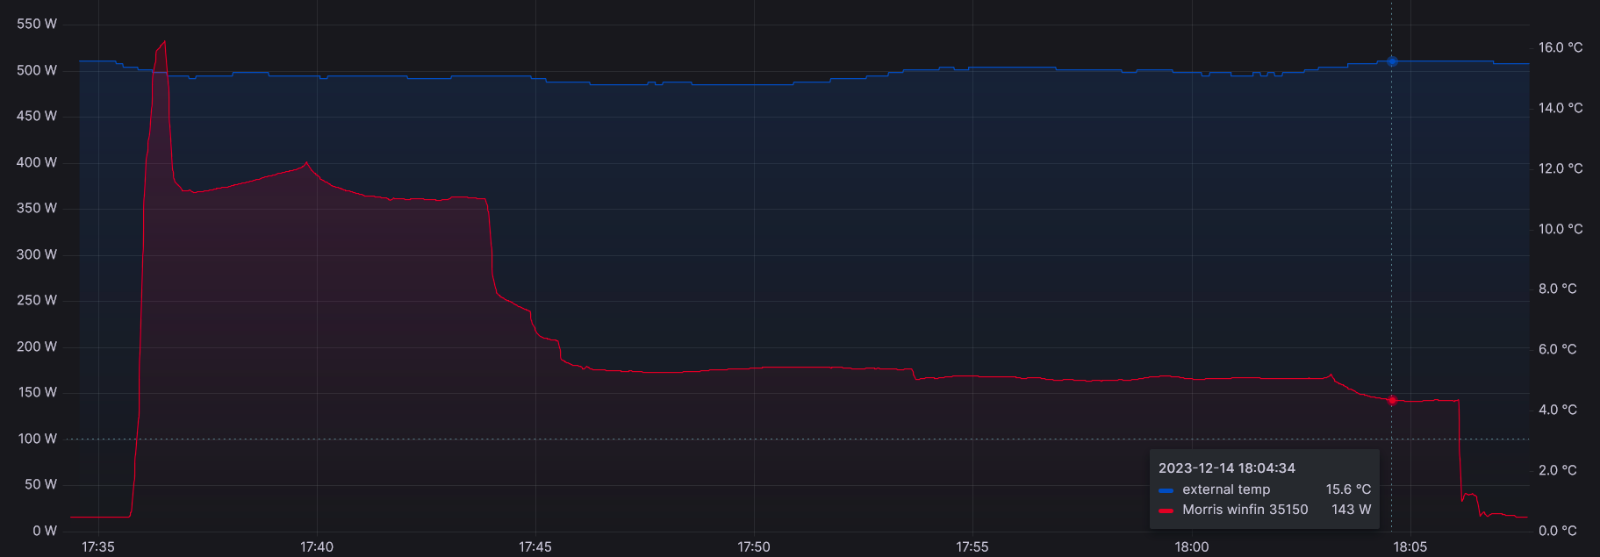Click the 8.0 °C axis label

pos(1557,289)
